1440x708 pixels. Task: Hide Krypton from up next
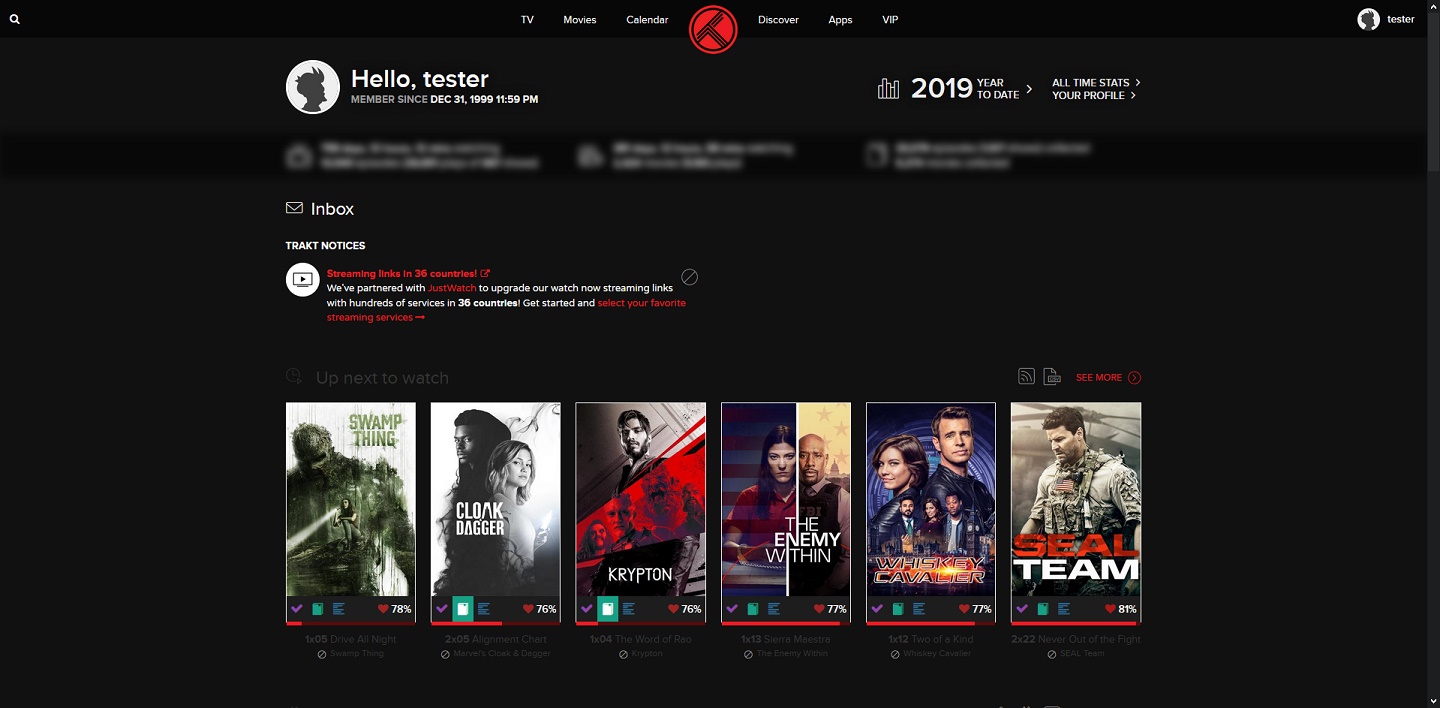(623, 654)
